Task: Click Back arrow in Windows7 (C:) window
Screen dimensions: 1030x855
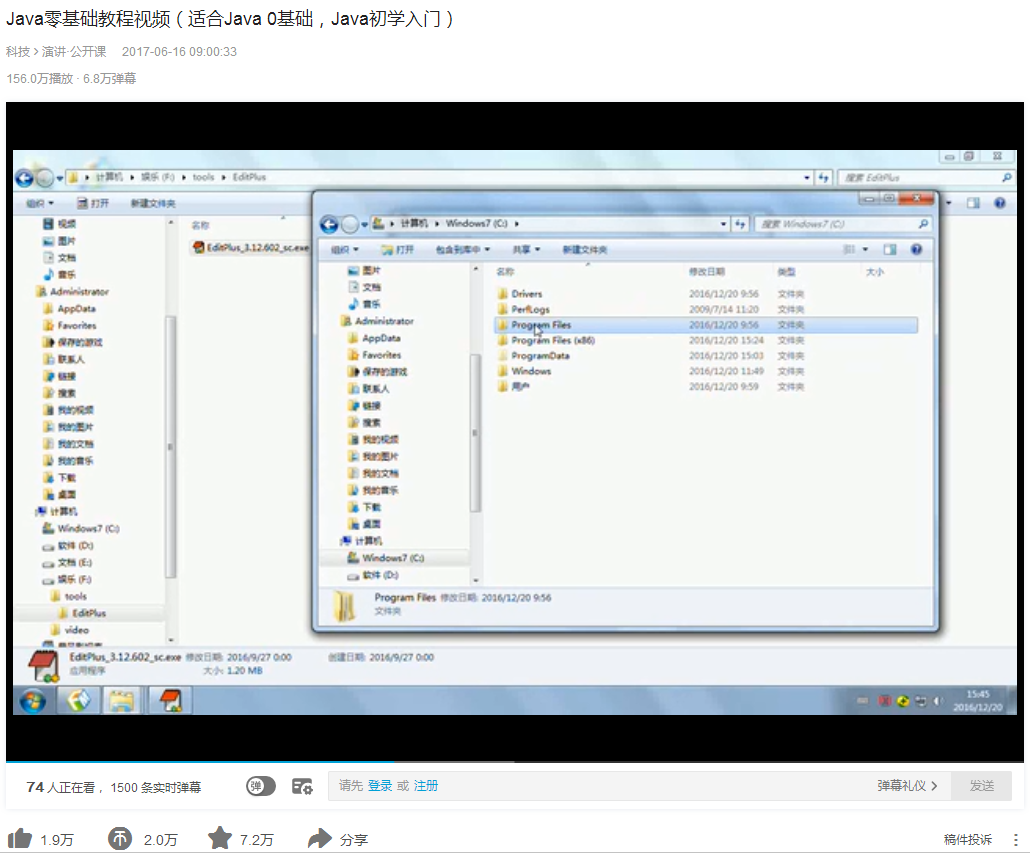Action: [x=329, y=225]
